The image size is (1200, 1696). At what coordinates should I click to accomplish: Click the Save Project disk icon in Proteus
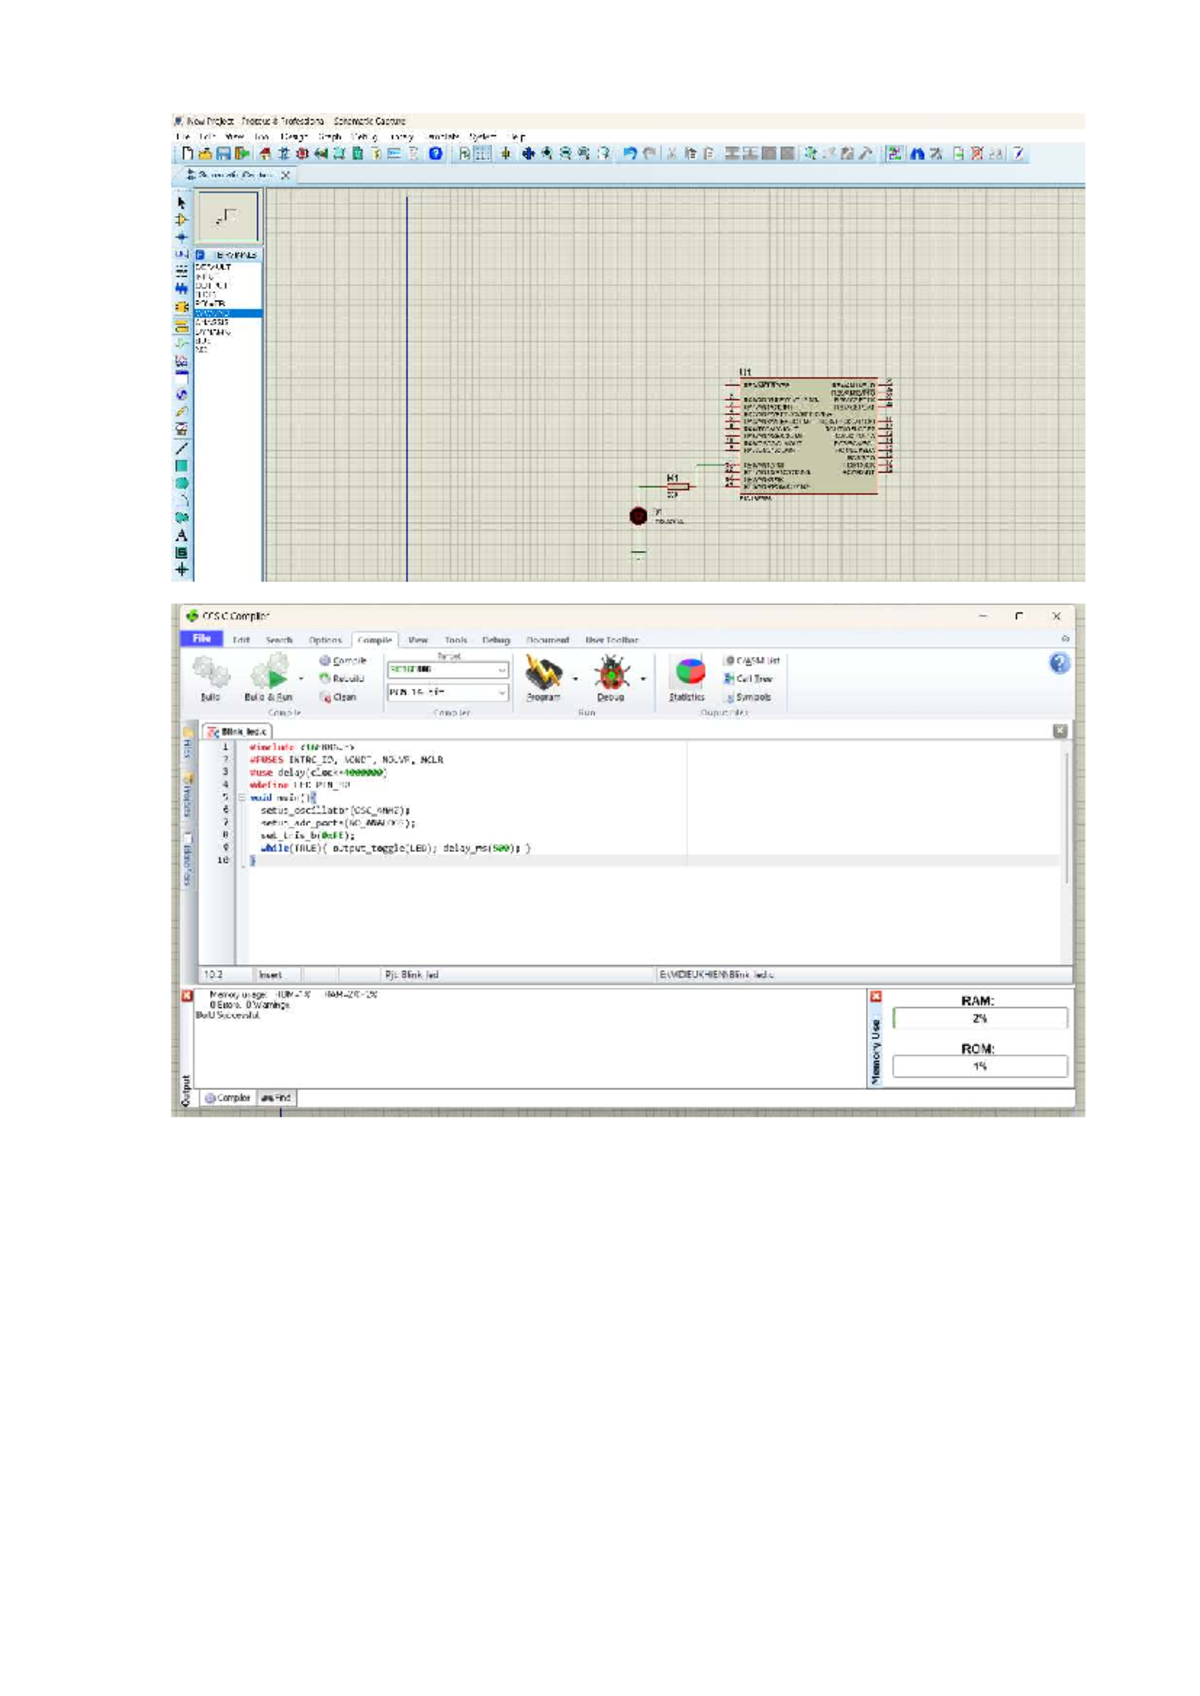coord(224,154)
